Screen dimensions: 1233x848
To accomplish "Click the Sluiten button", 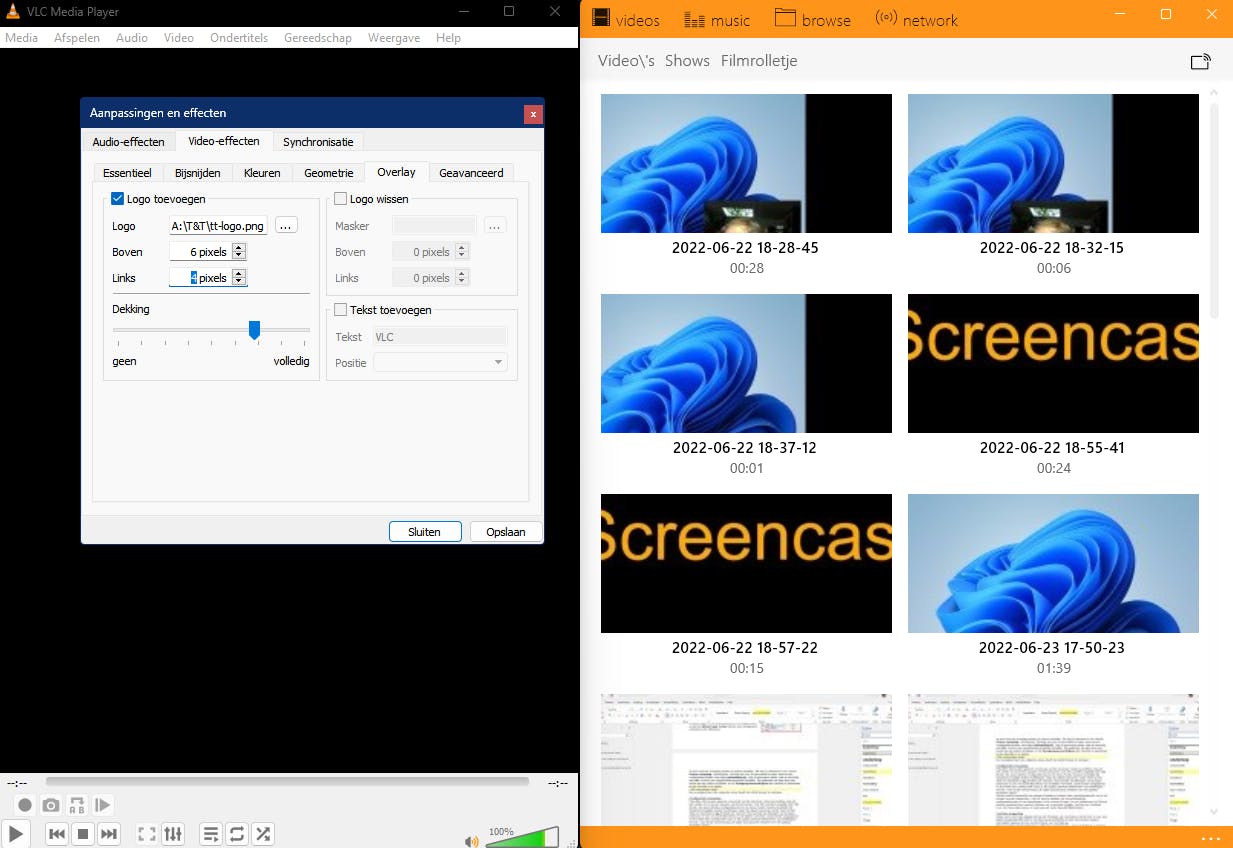I will (x=424, y=532).
